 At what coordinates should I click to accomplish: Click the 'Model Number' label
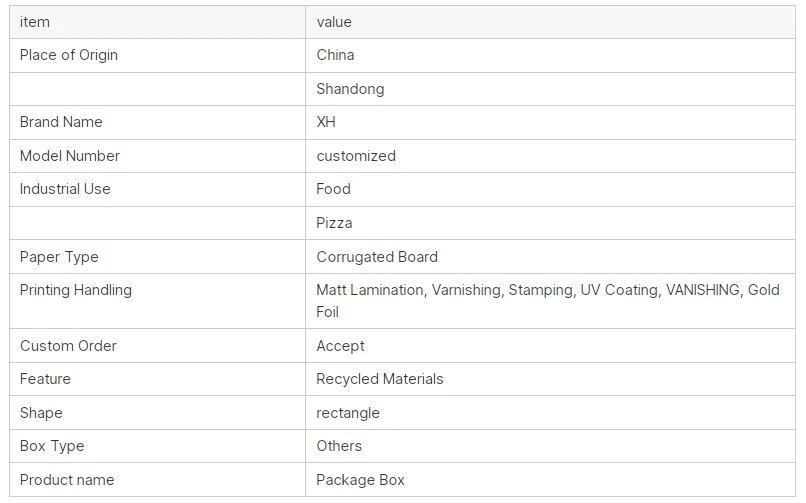pyautogui.click(x=70, y=156)
